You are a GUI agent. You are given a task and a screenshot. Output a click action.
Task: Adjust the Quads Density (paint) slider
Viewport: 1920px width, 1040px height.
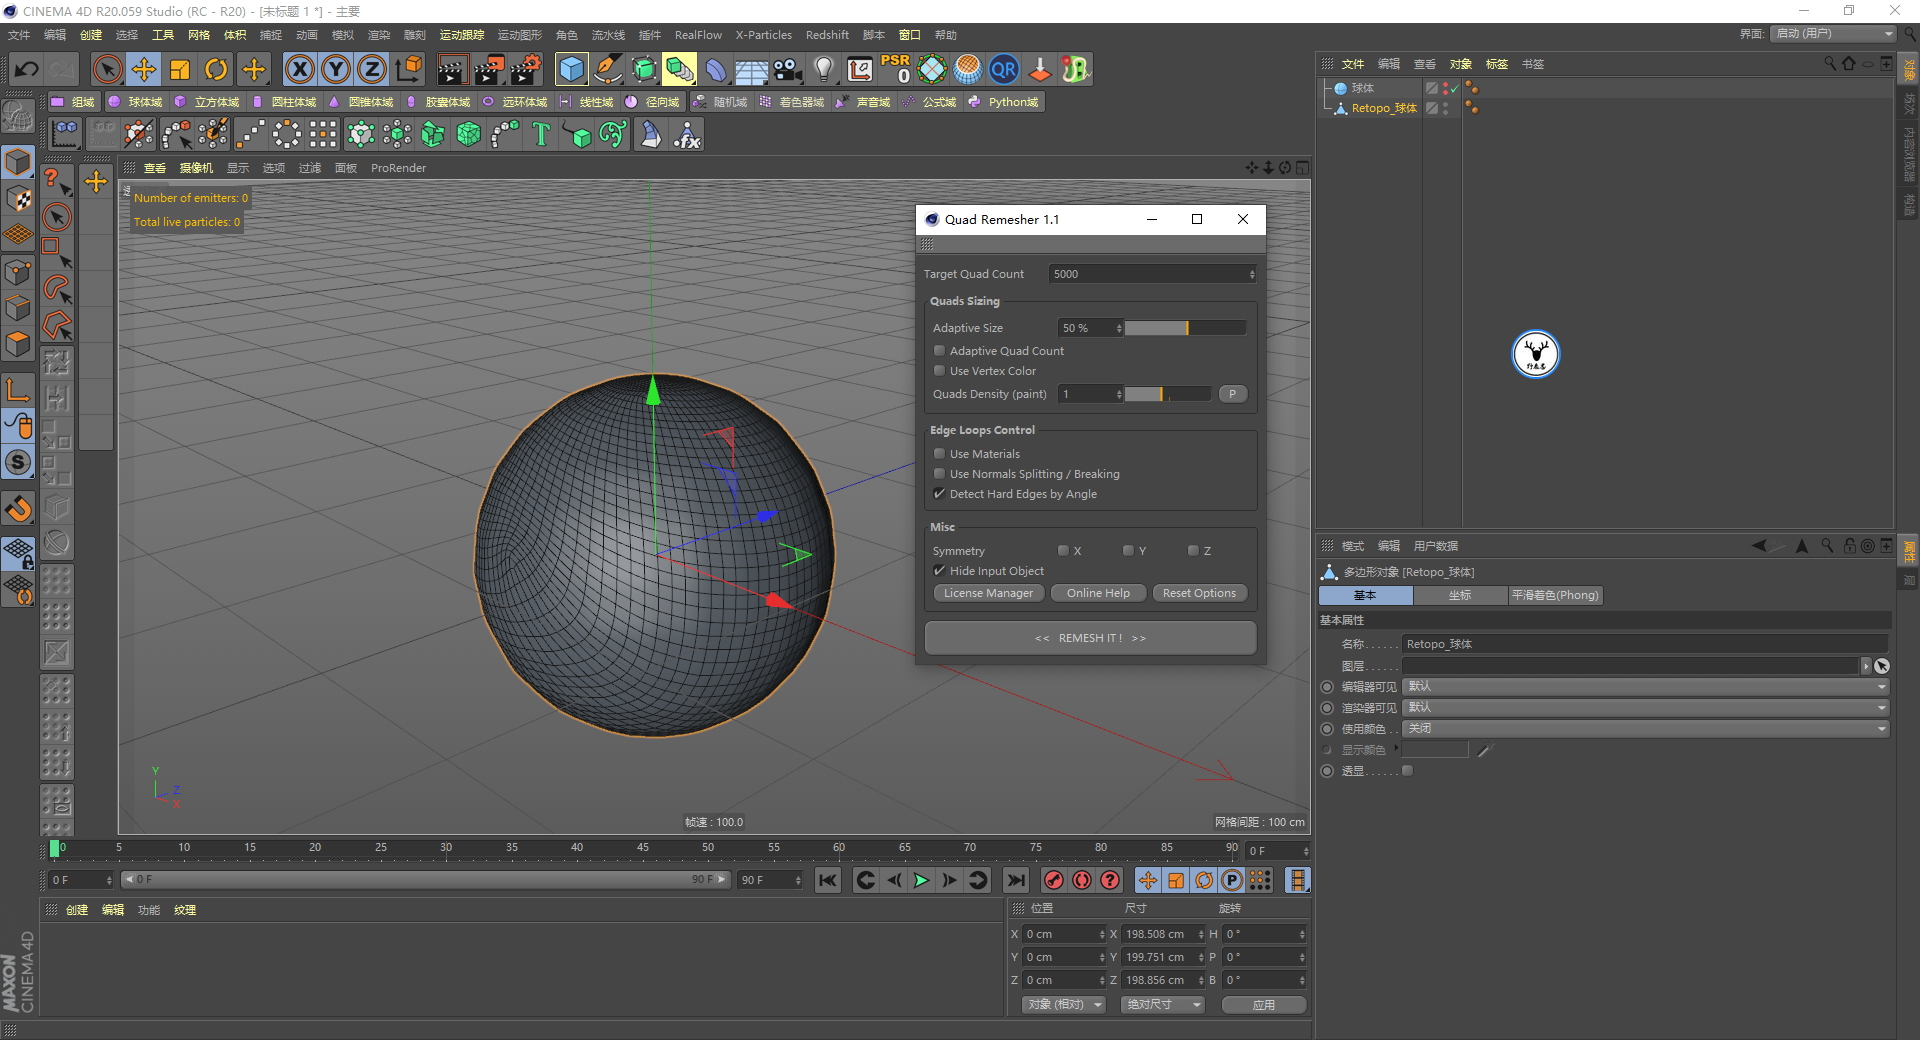click(1168, 394)
